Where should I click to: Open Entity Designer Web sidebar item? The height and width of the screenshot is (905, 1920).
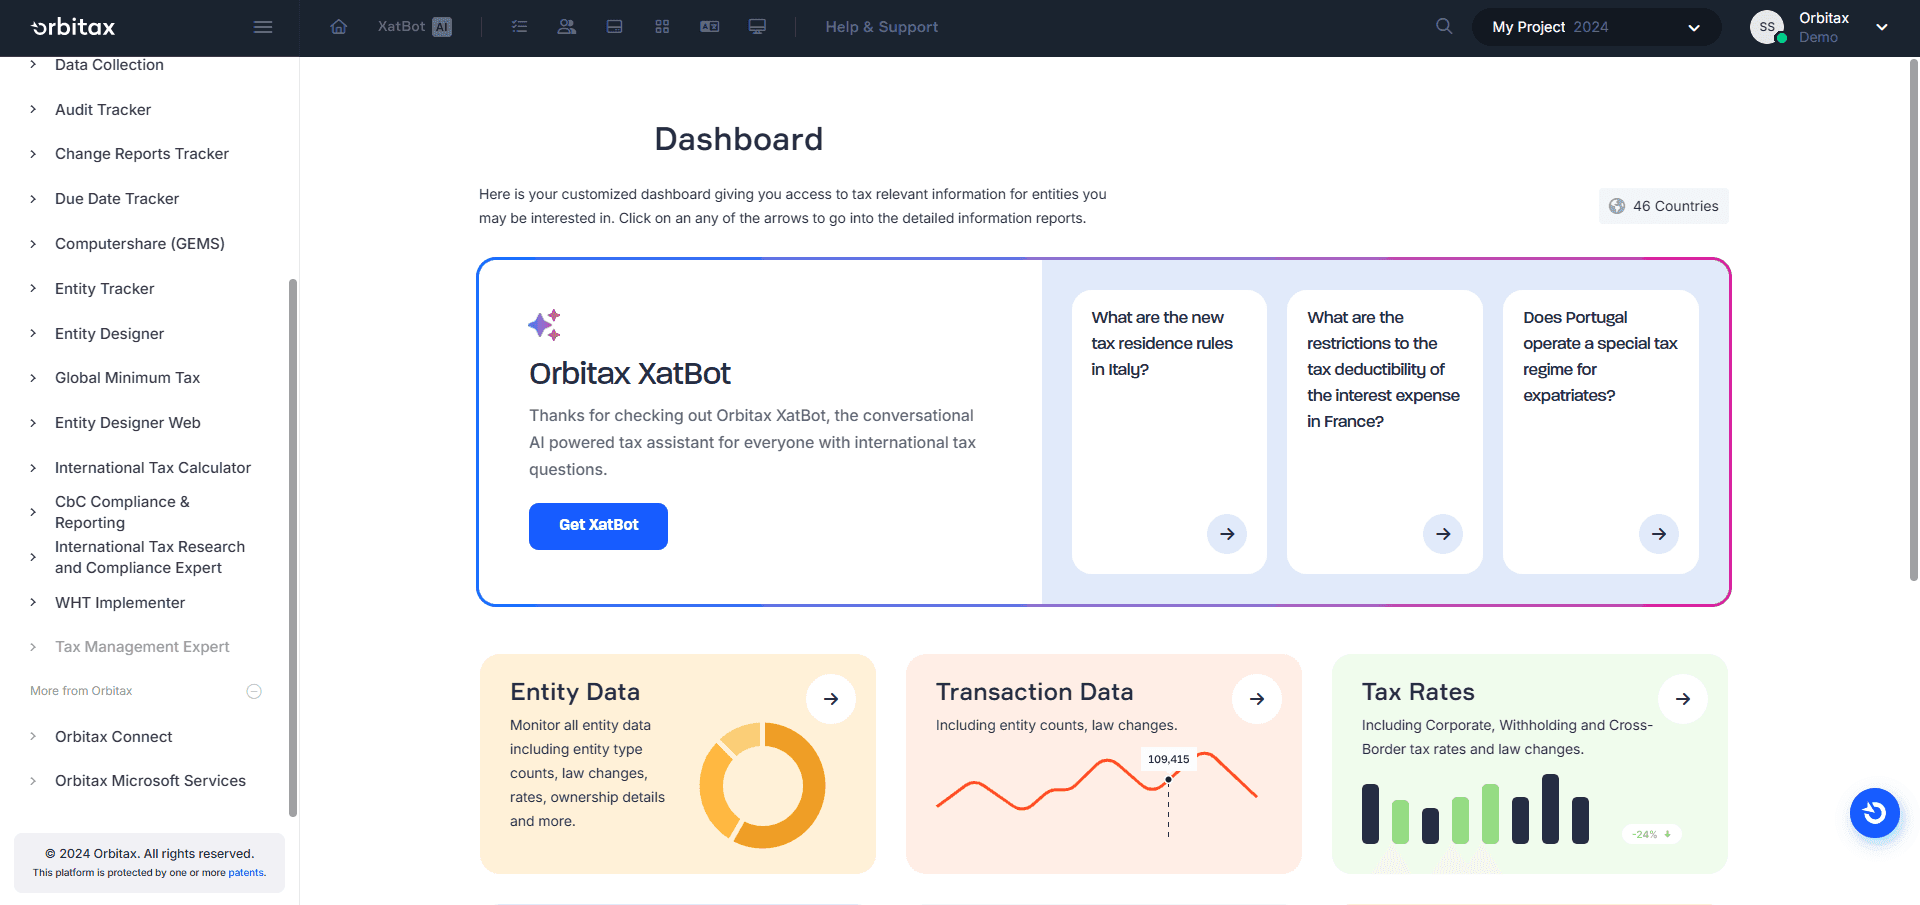(128, 423)
